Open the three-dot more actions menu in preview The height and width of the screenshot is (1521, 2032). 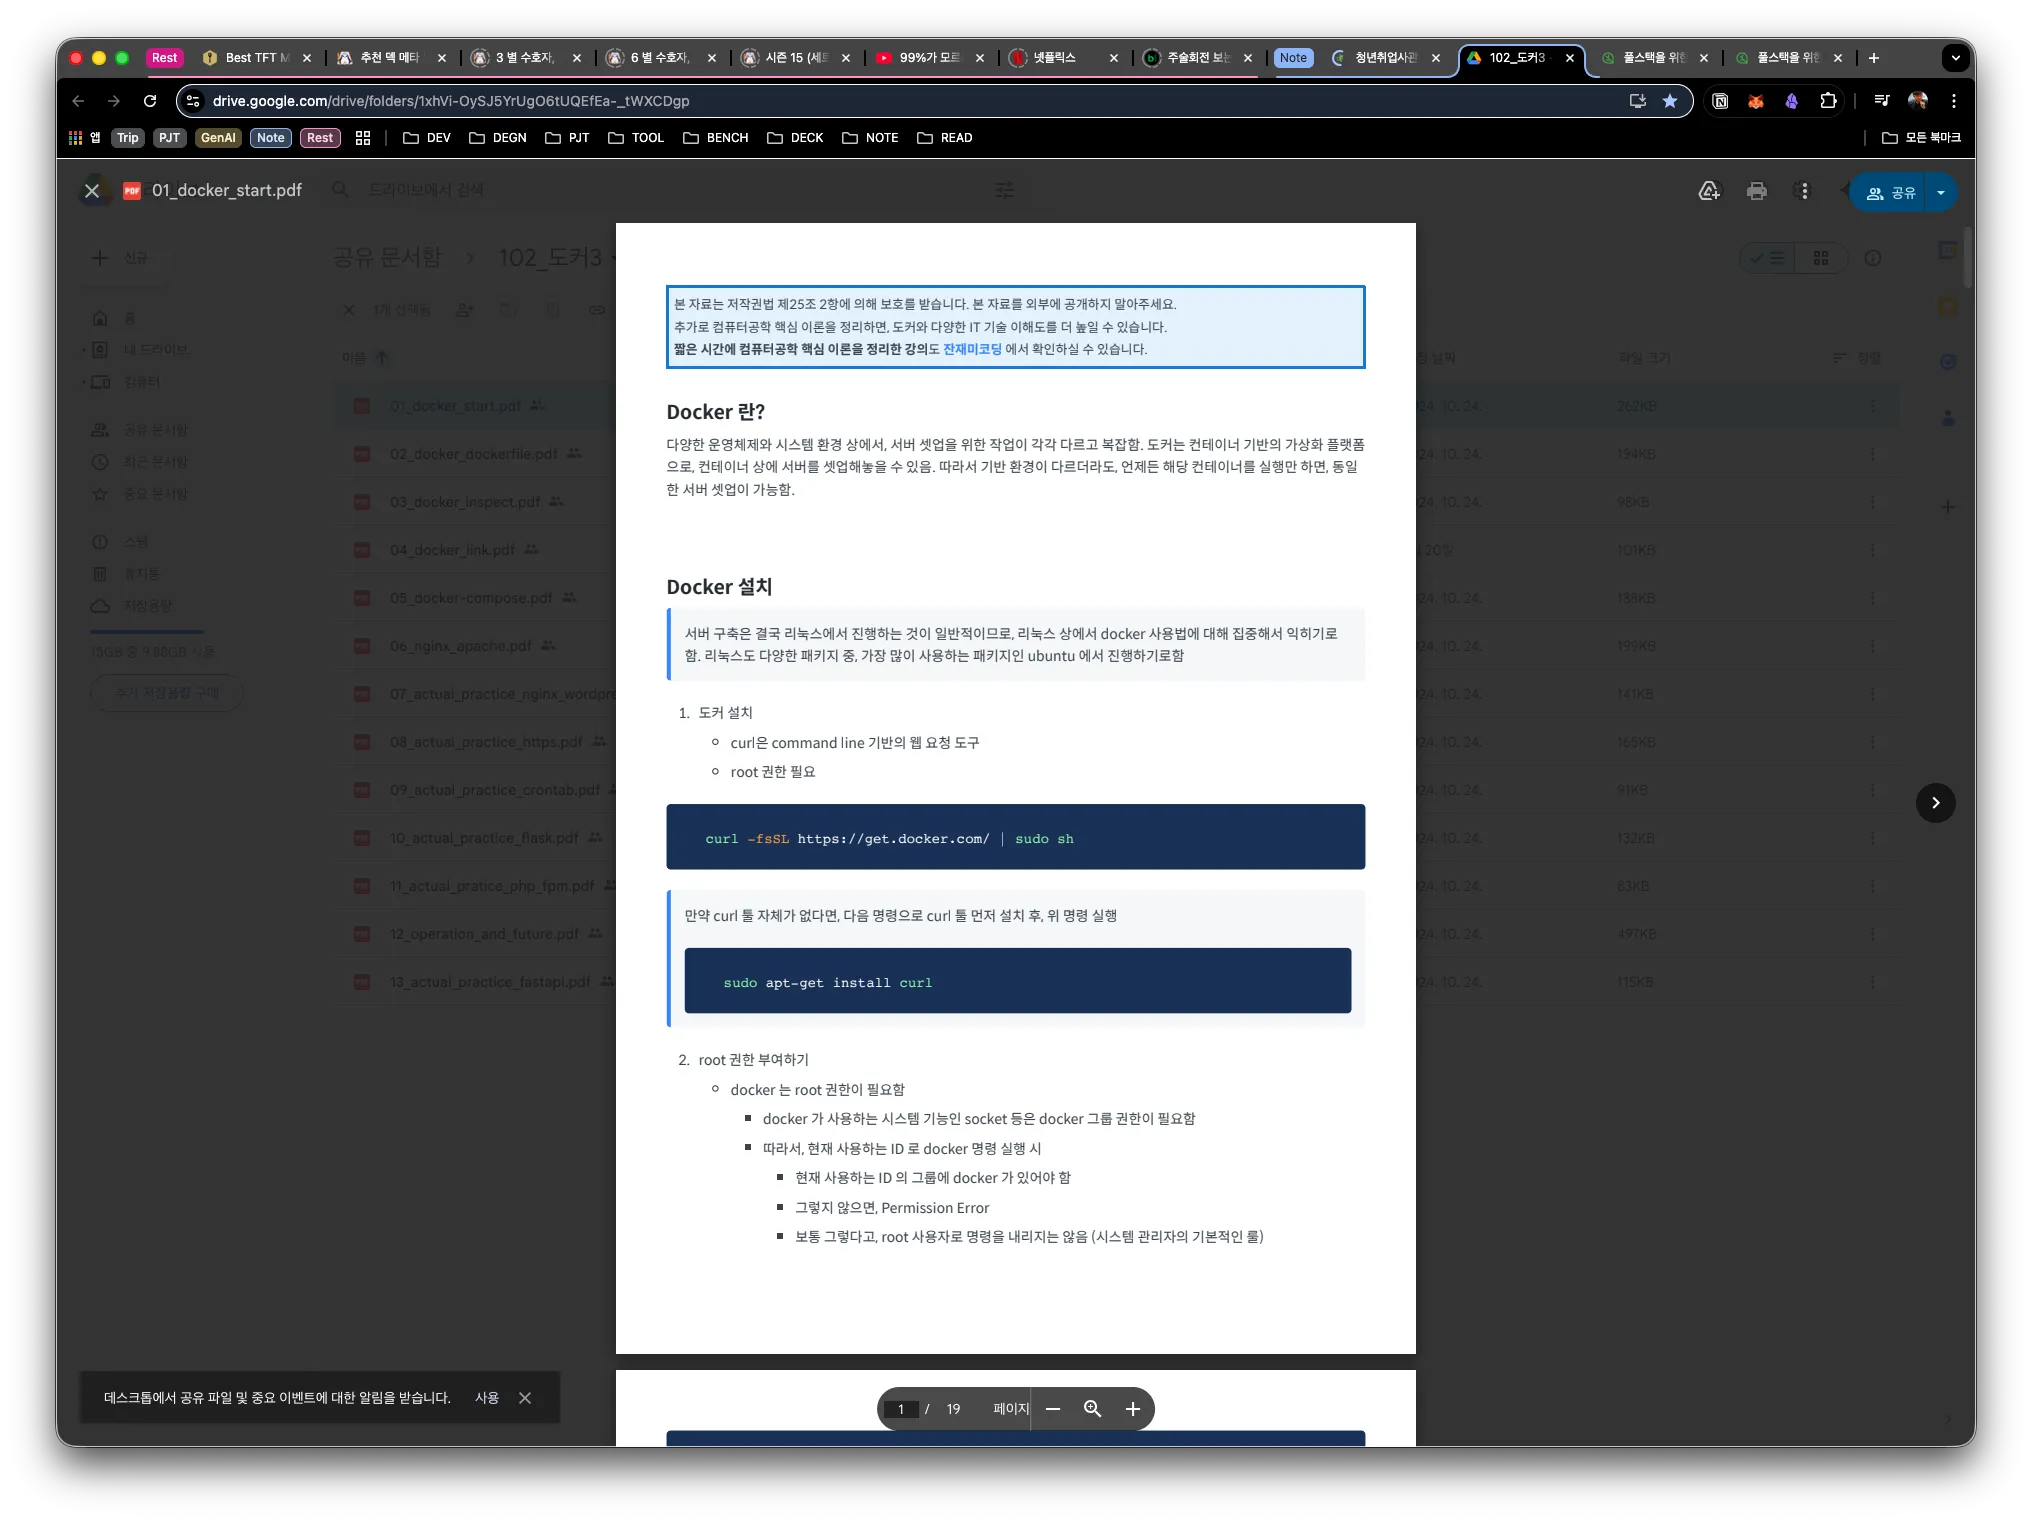(1804, 191)
